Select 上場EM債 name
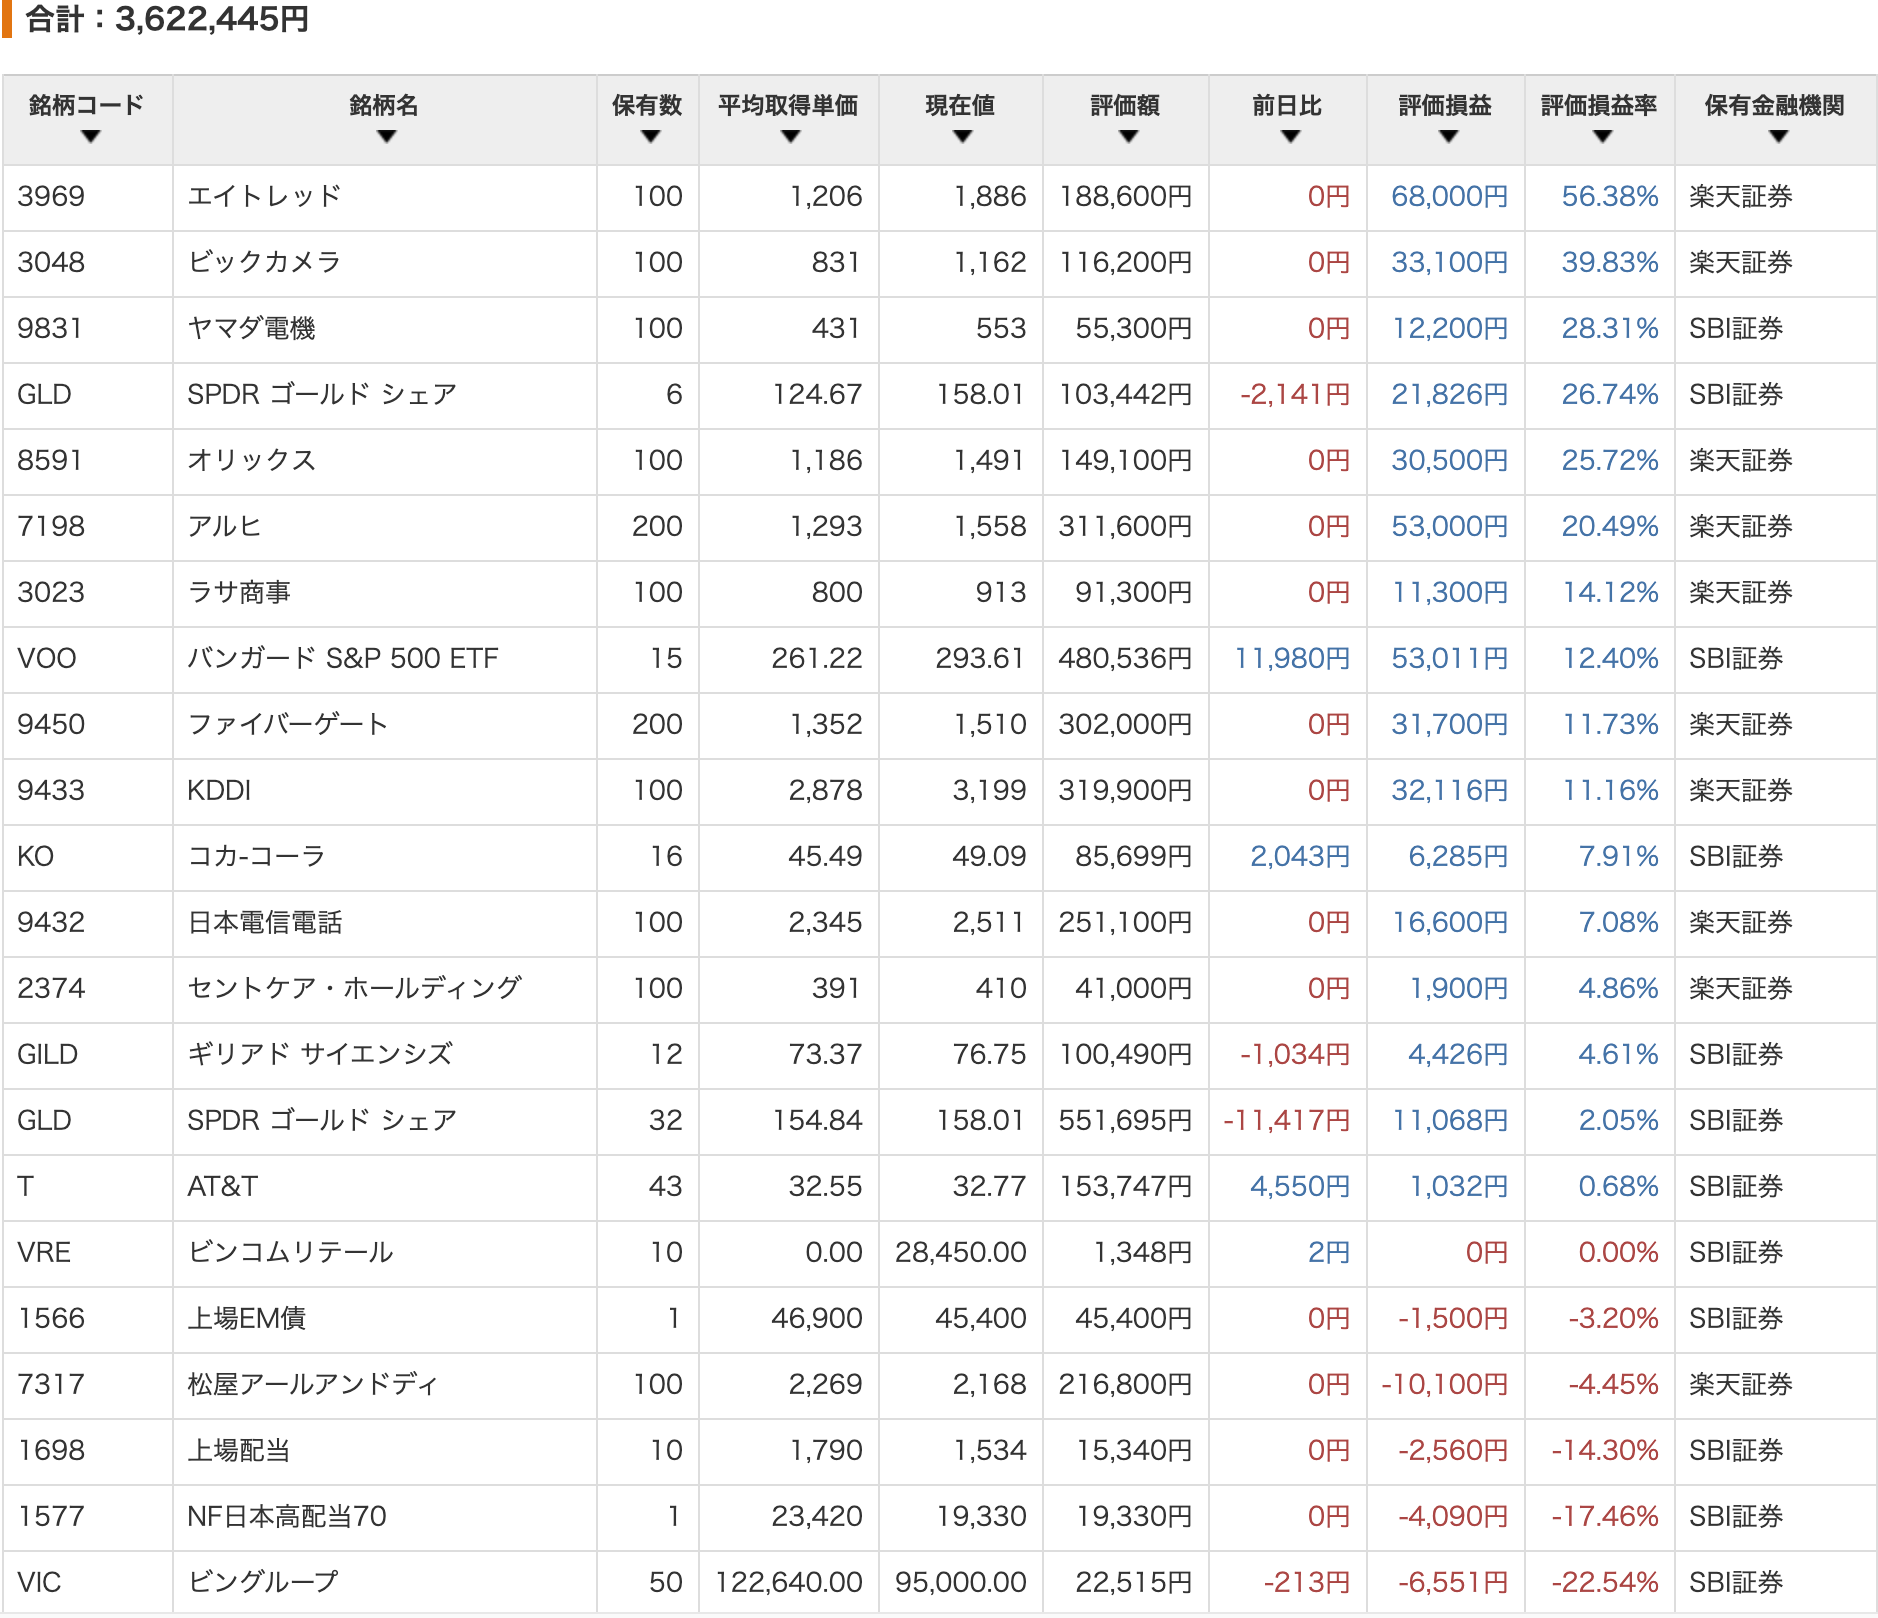 [247, 1318]
